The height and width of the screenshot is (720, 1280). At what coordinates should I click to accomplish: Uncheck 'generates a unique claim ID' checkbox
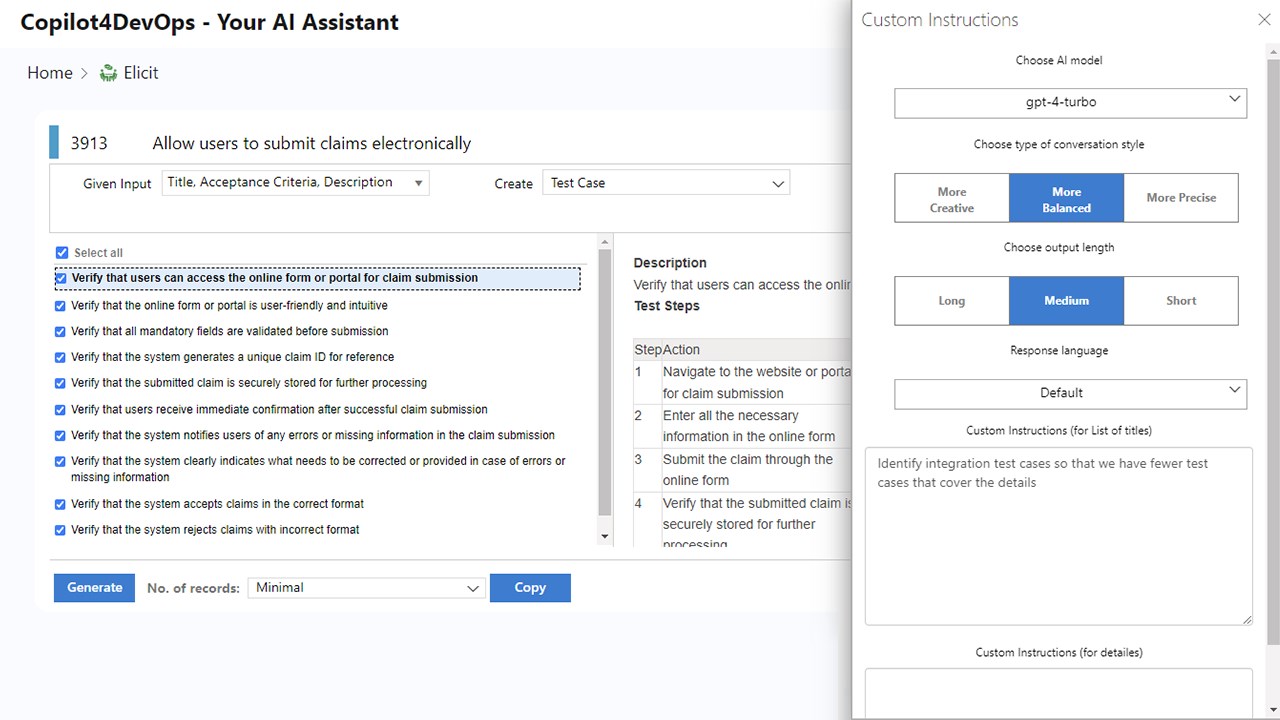(61, 358)
